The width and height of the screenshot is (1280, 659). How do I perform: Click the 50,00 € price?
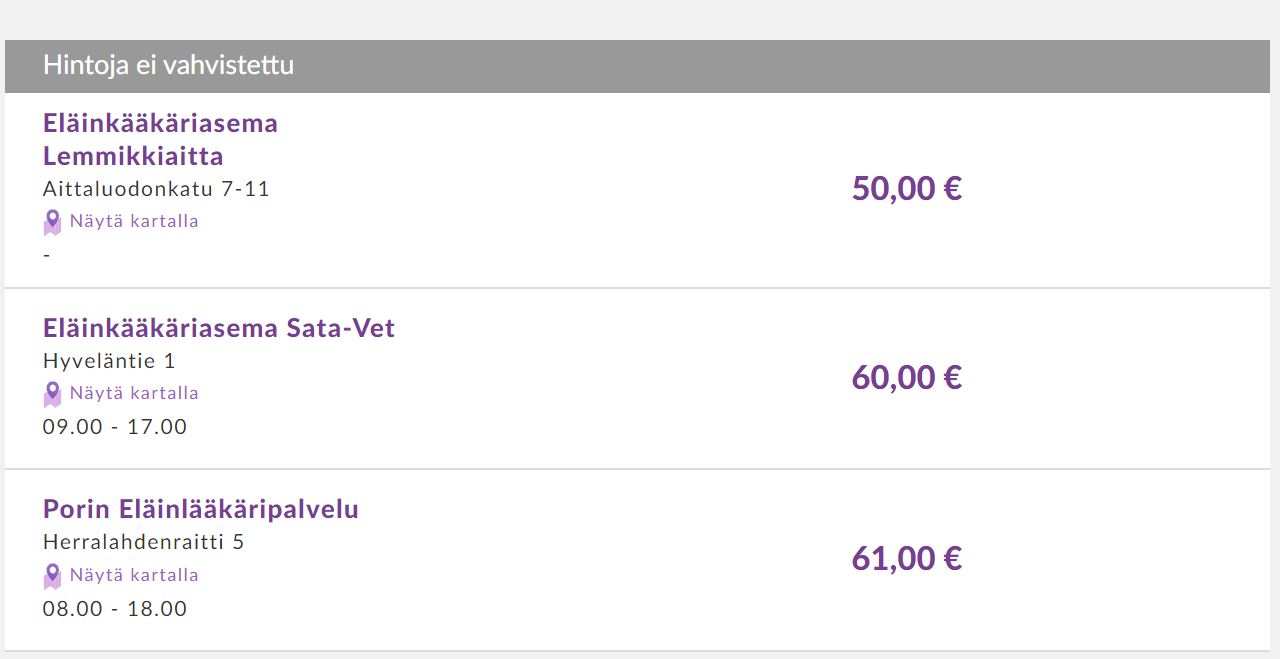(x=906, y=188)
